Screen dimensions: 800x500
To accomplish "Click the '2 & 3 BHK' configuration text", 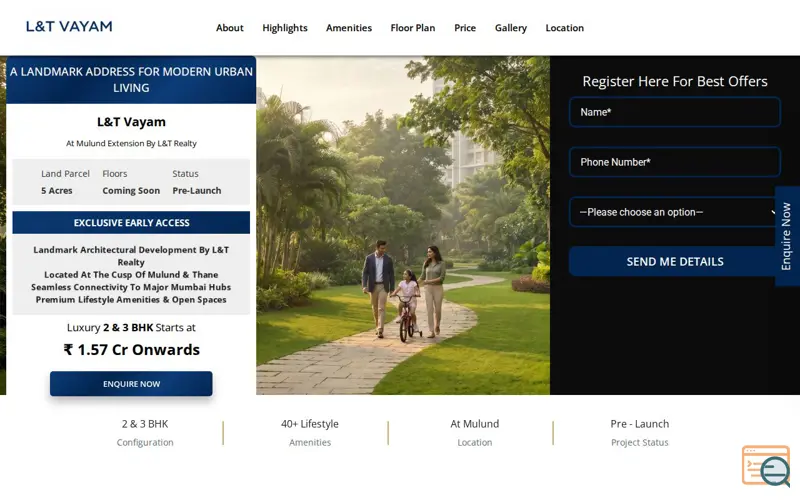I will pyautogui.click(x=145, y=424).
